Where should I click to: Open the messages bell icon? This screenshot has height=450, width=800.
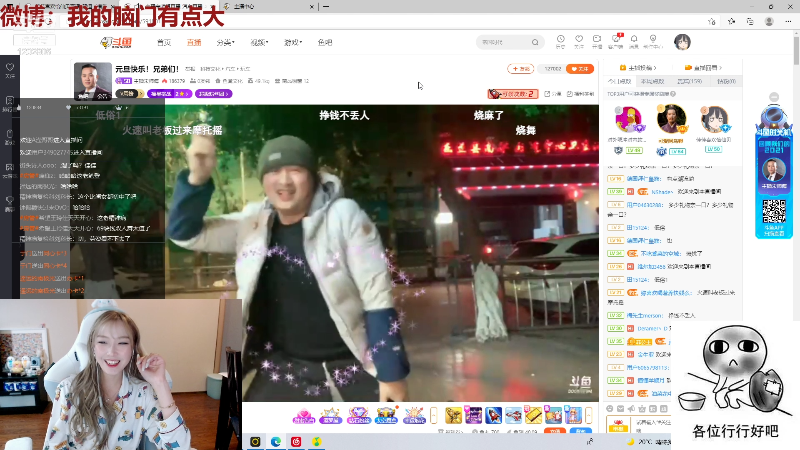click(x=634, y=41)
